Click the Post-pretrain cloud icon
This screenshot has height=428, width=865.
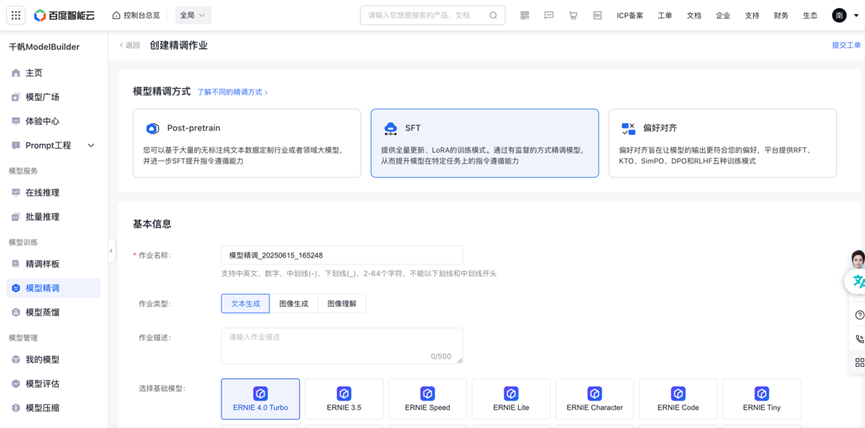[x=152, y=129]
